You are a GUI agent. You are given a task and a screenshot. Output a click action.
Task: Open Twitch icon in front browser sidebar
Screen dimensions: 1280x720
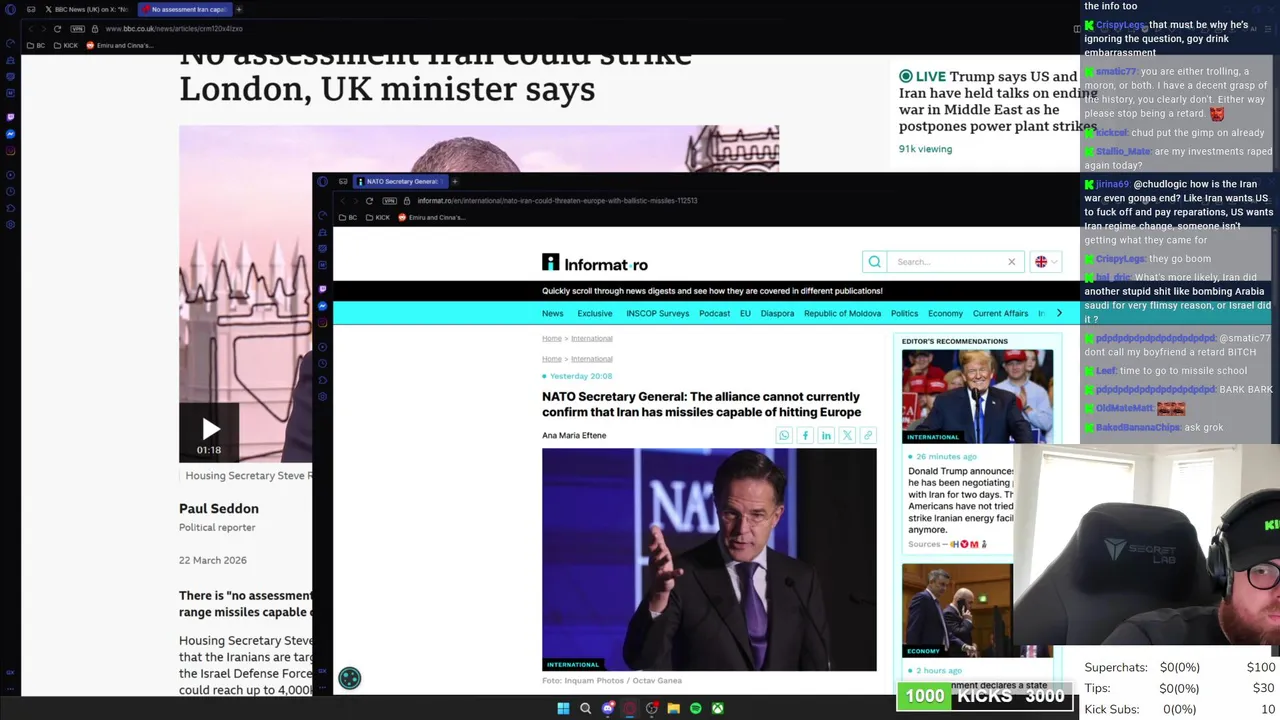coord(322,289)
